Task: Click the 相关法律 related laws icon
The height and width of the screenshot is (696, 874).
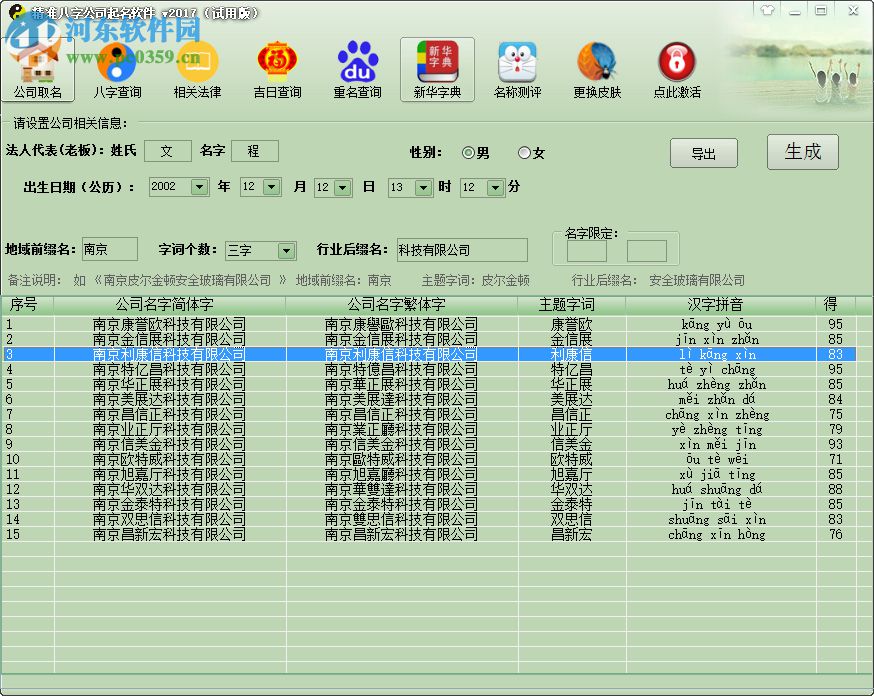Action: pos(197,70)
